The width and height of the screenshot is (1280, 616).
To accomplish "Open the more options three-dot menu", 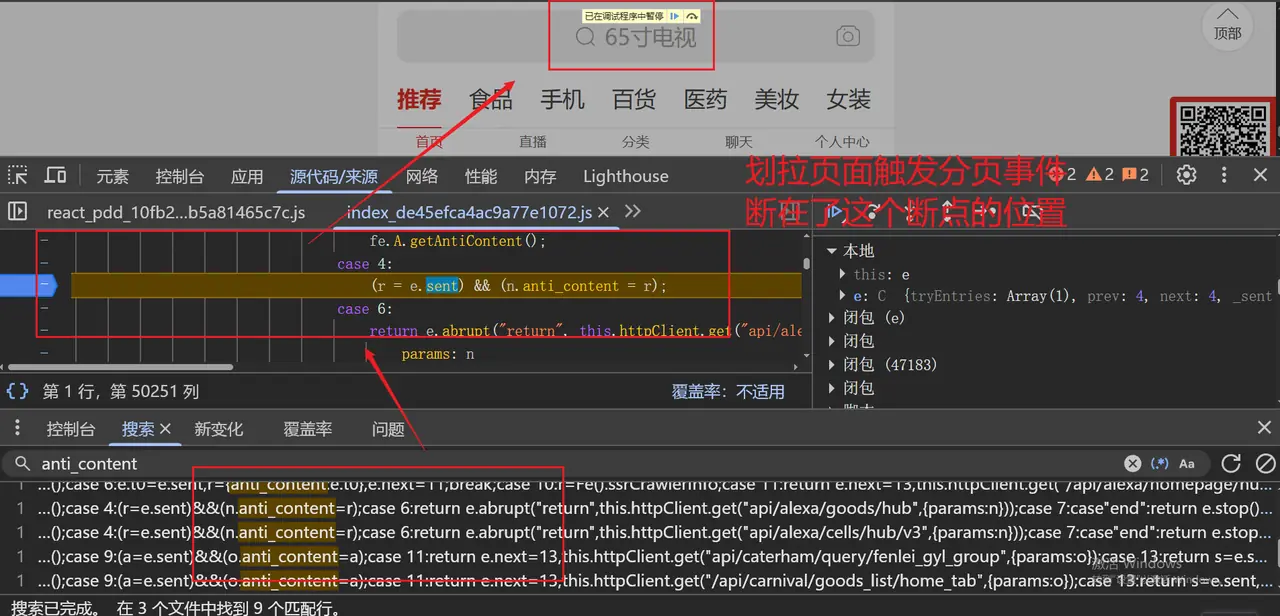I will coord(1223,175).
